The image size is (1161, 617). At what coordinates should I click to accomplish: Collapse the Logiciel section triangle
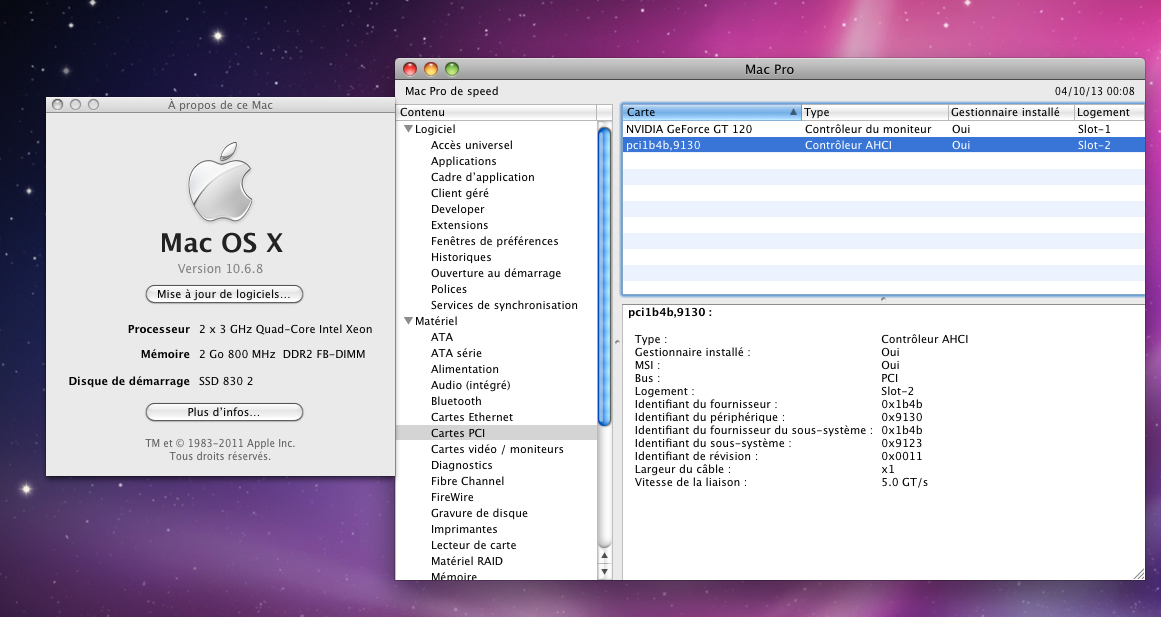click(x=408, y=129)
